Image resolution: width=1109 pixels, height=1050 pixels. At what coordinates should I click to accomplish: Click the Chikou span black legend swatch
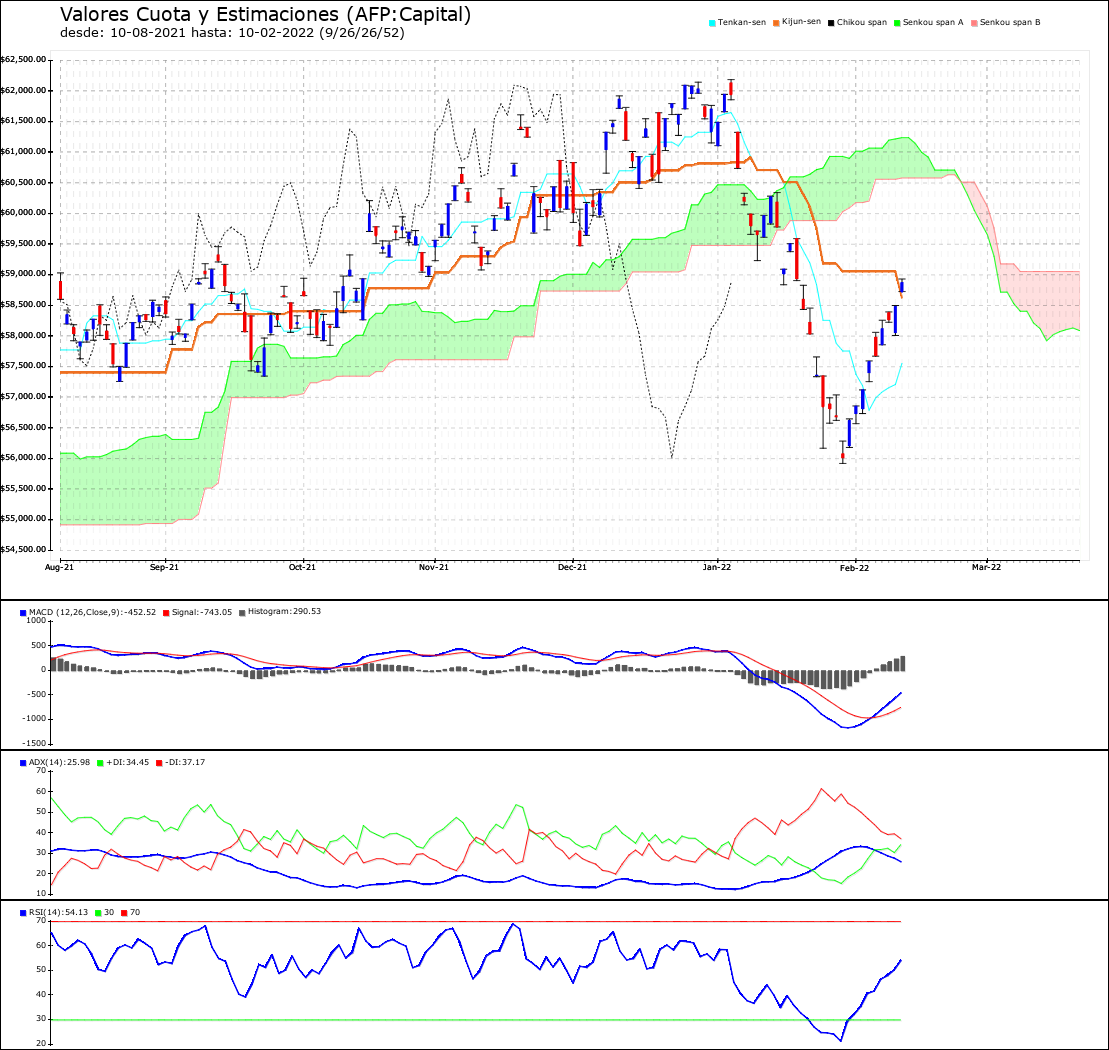coord(831,23)
